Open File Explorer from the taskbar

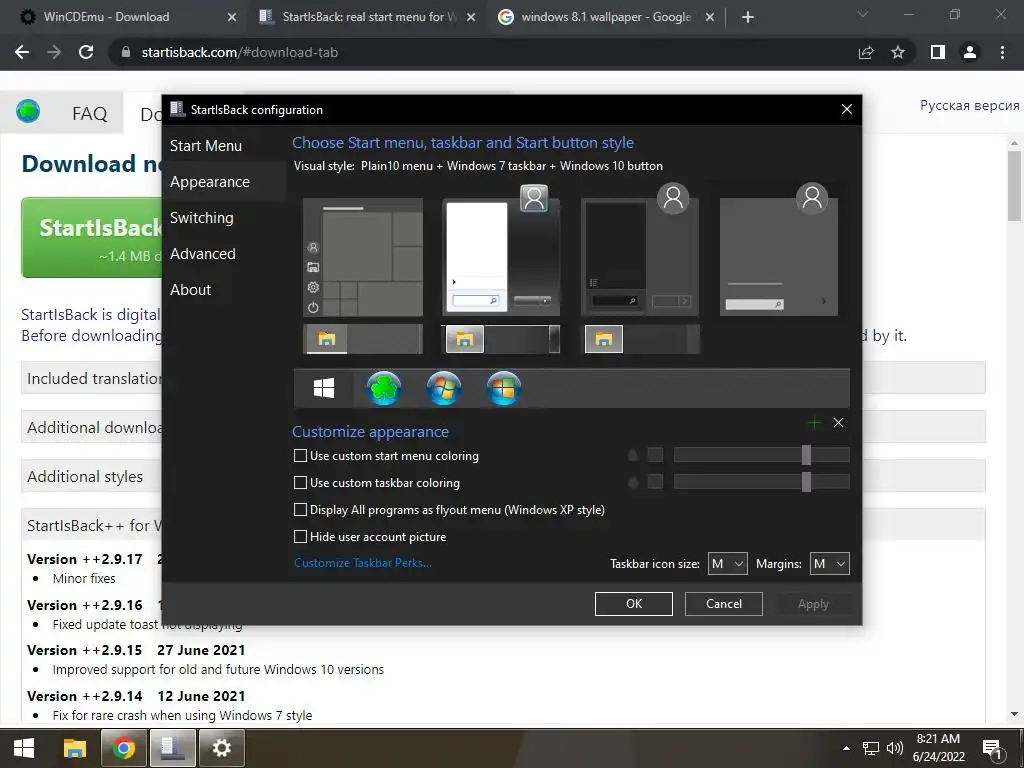click(75, 748)
